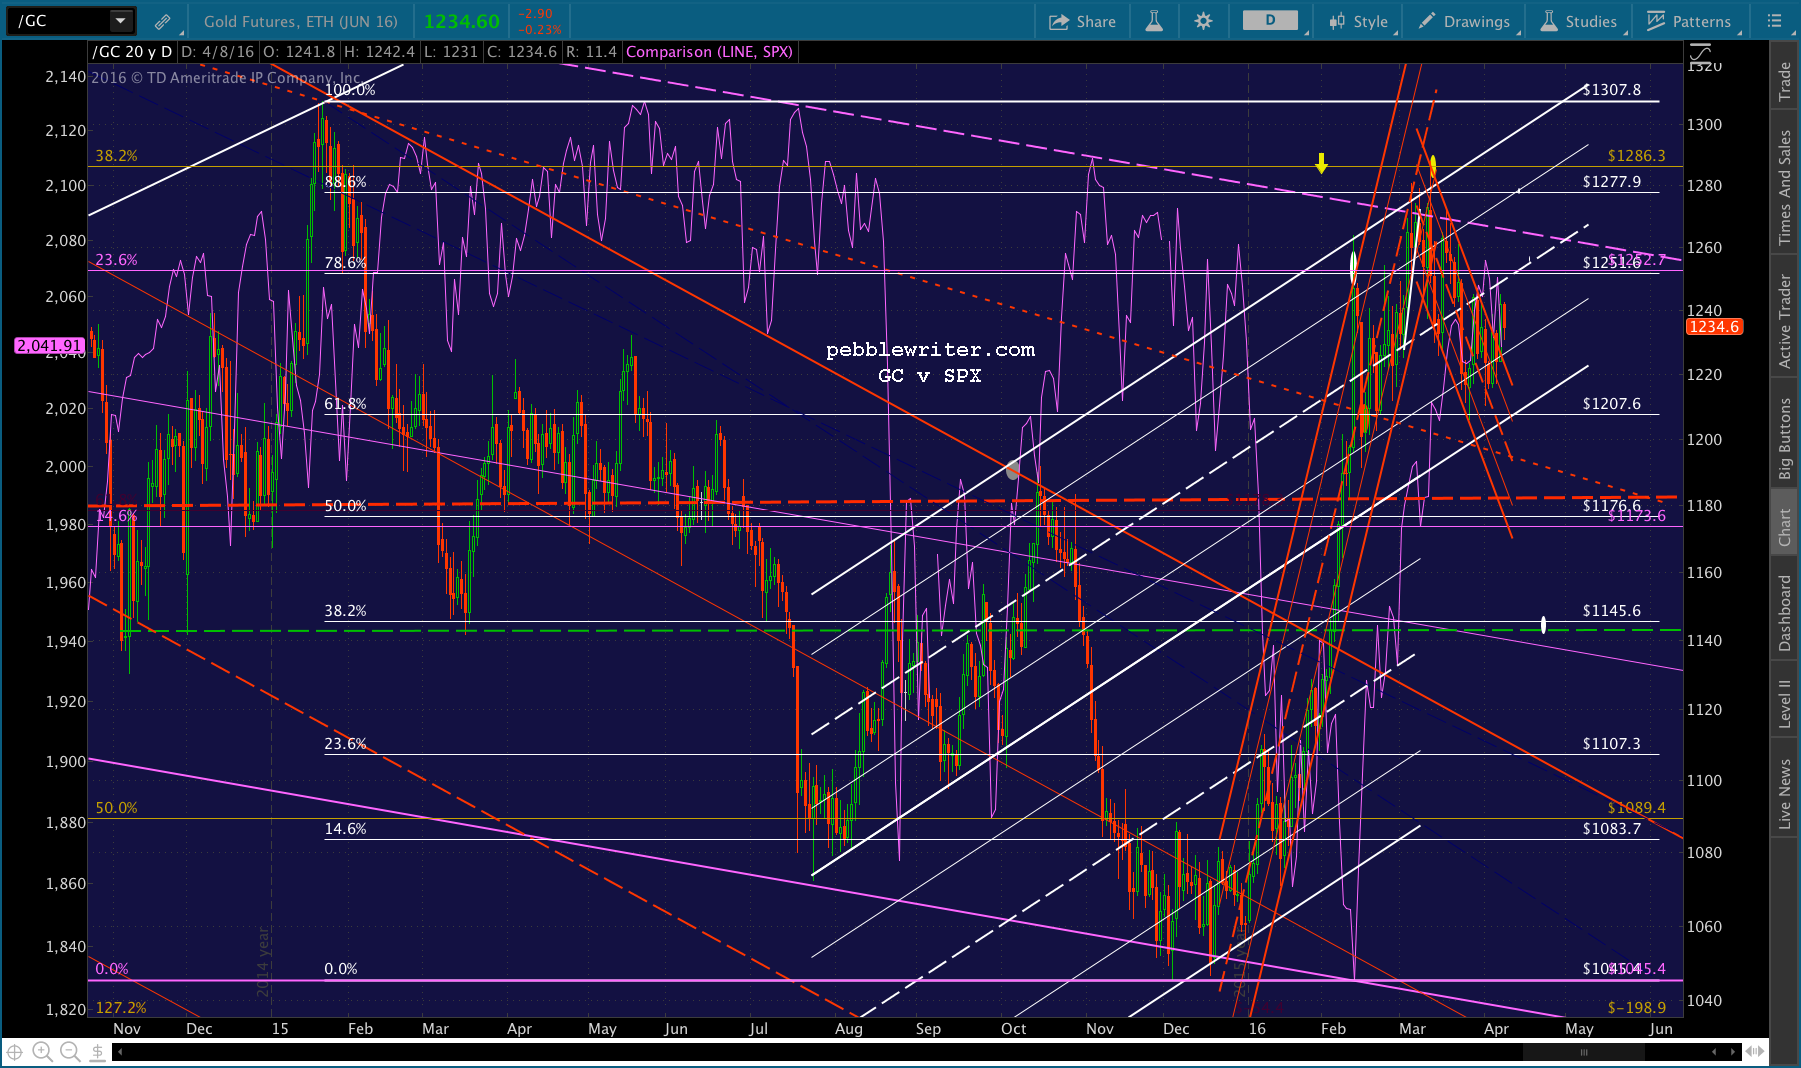Click the crosshair pan icon

point(15,1052)
